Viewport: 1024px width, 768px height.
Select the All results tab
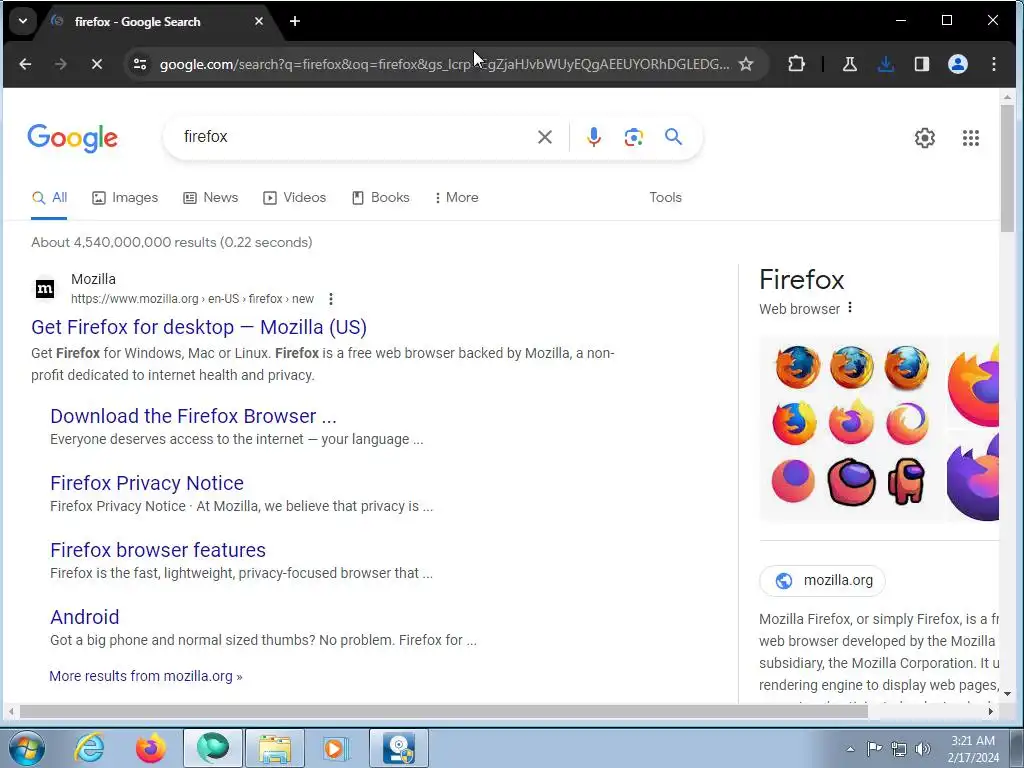pyautogui.click(x=49, y=197)
